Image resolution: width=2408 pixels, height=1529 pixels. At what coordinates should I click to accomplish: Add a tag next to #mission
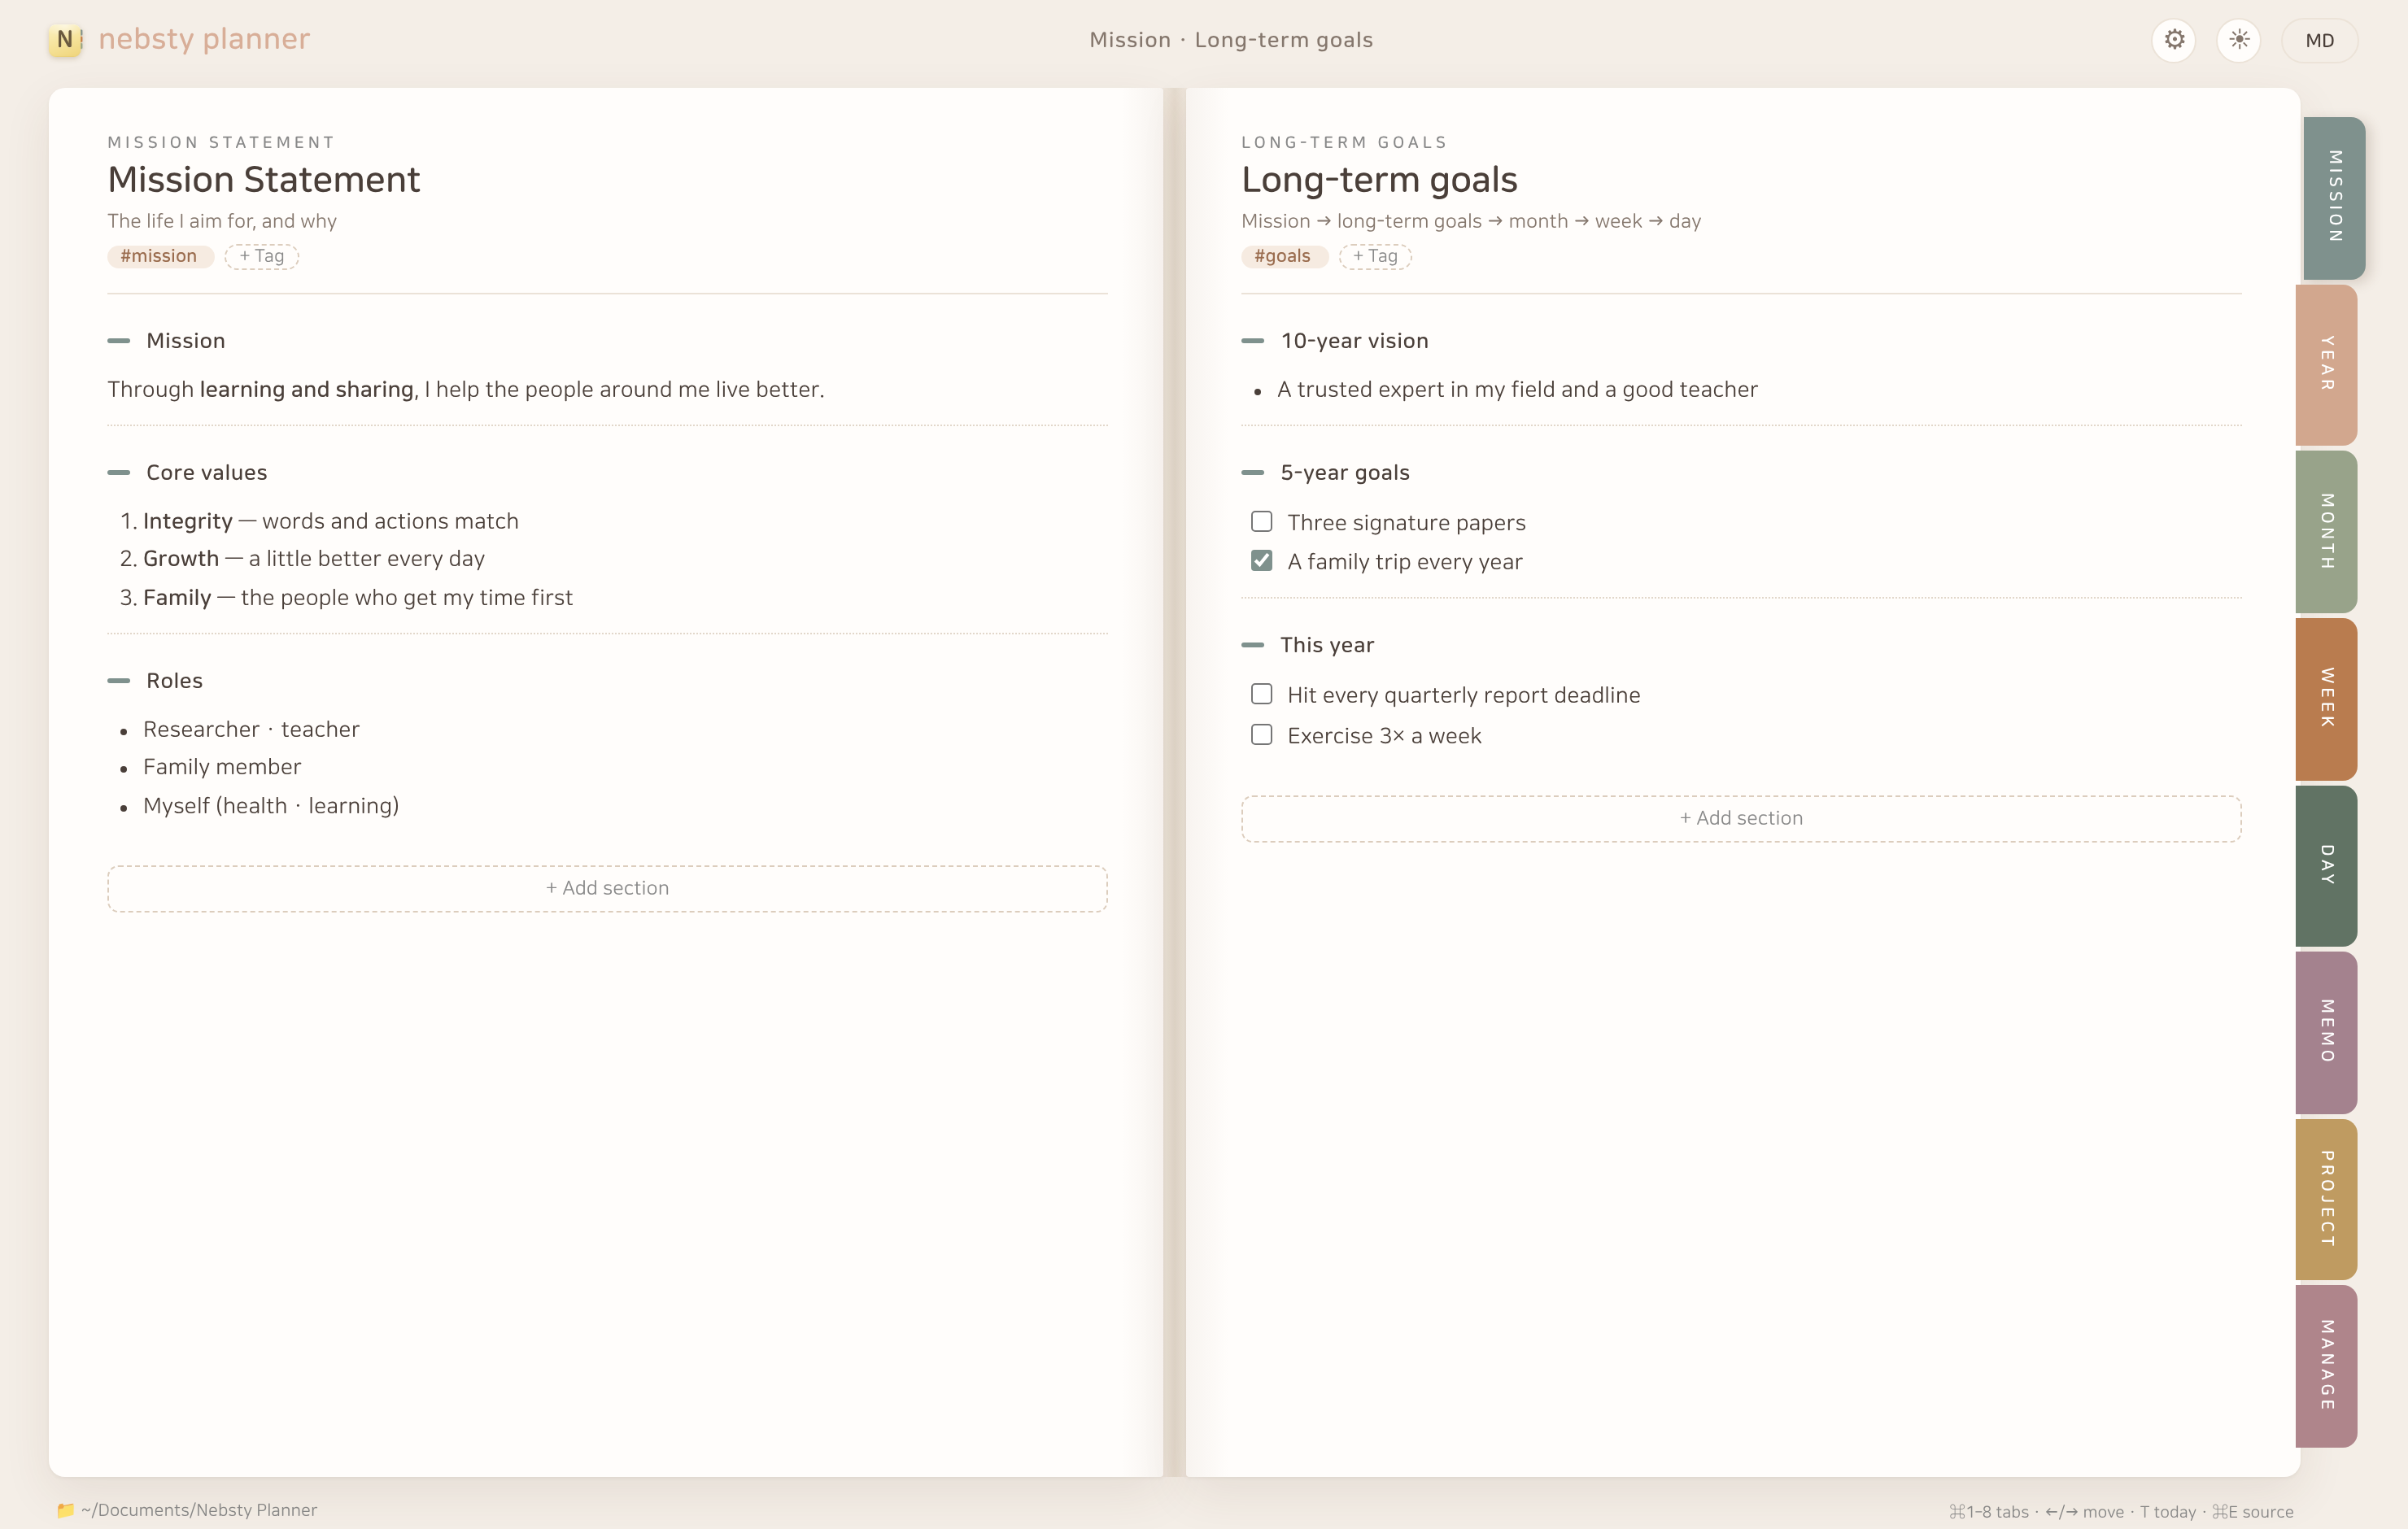262,256
